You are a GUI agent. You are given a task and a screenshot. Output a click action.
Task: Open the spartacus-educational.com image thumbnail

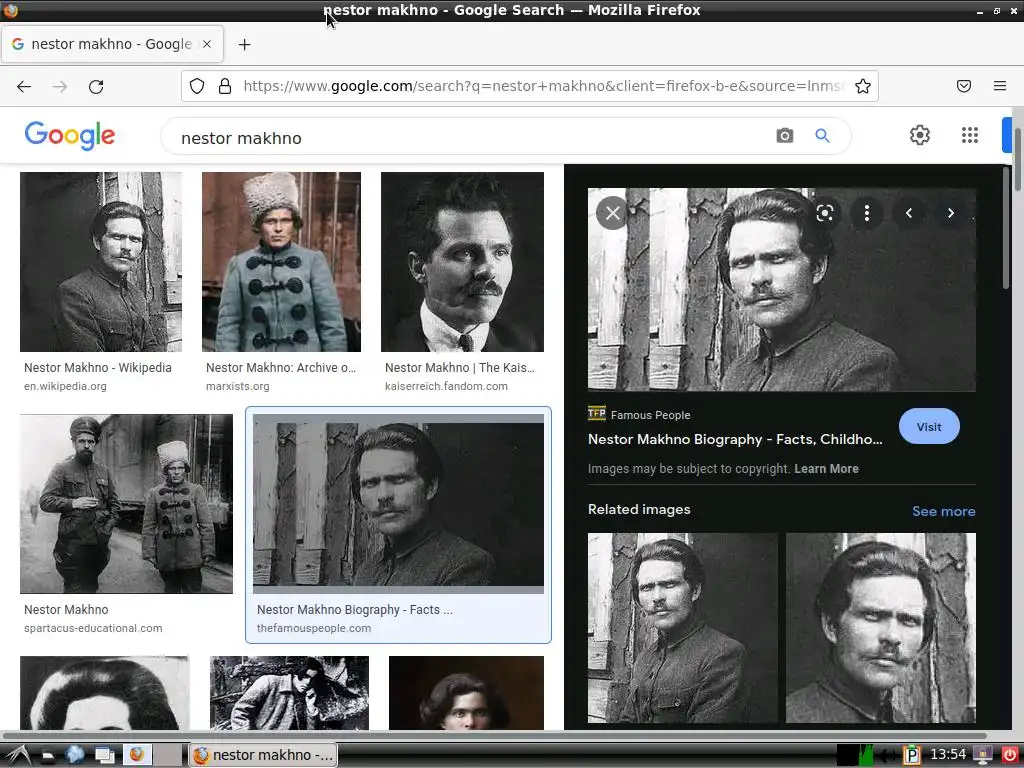(126, 504)
